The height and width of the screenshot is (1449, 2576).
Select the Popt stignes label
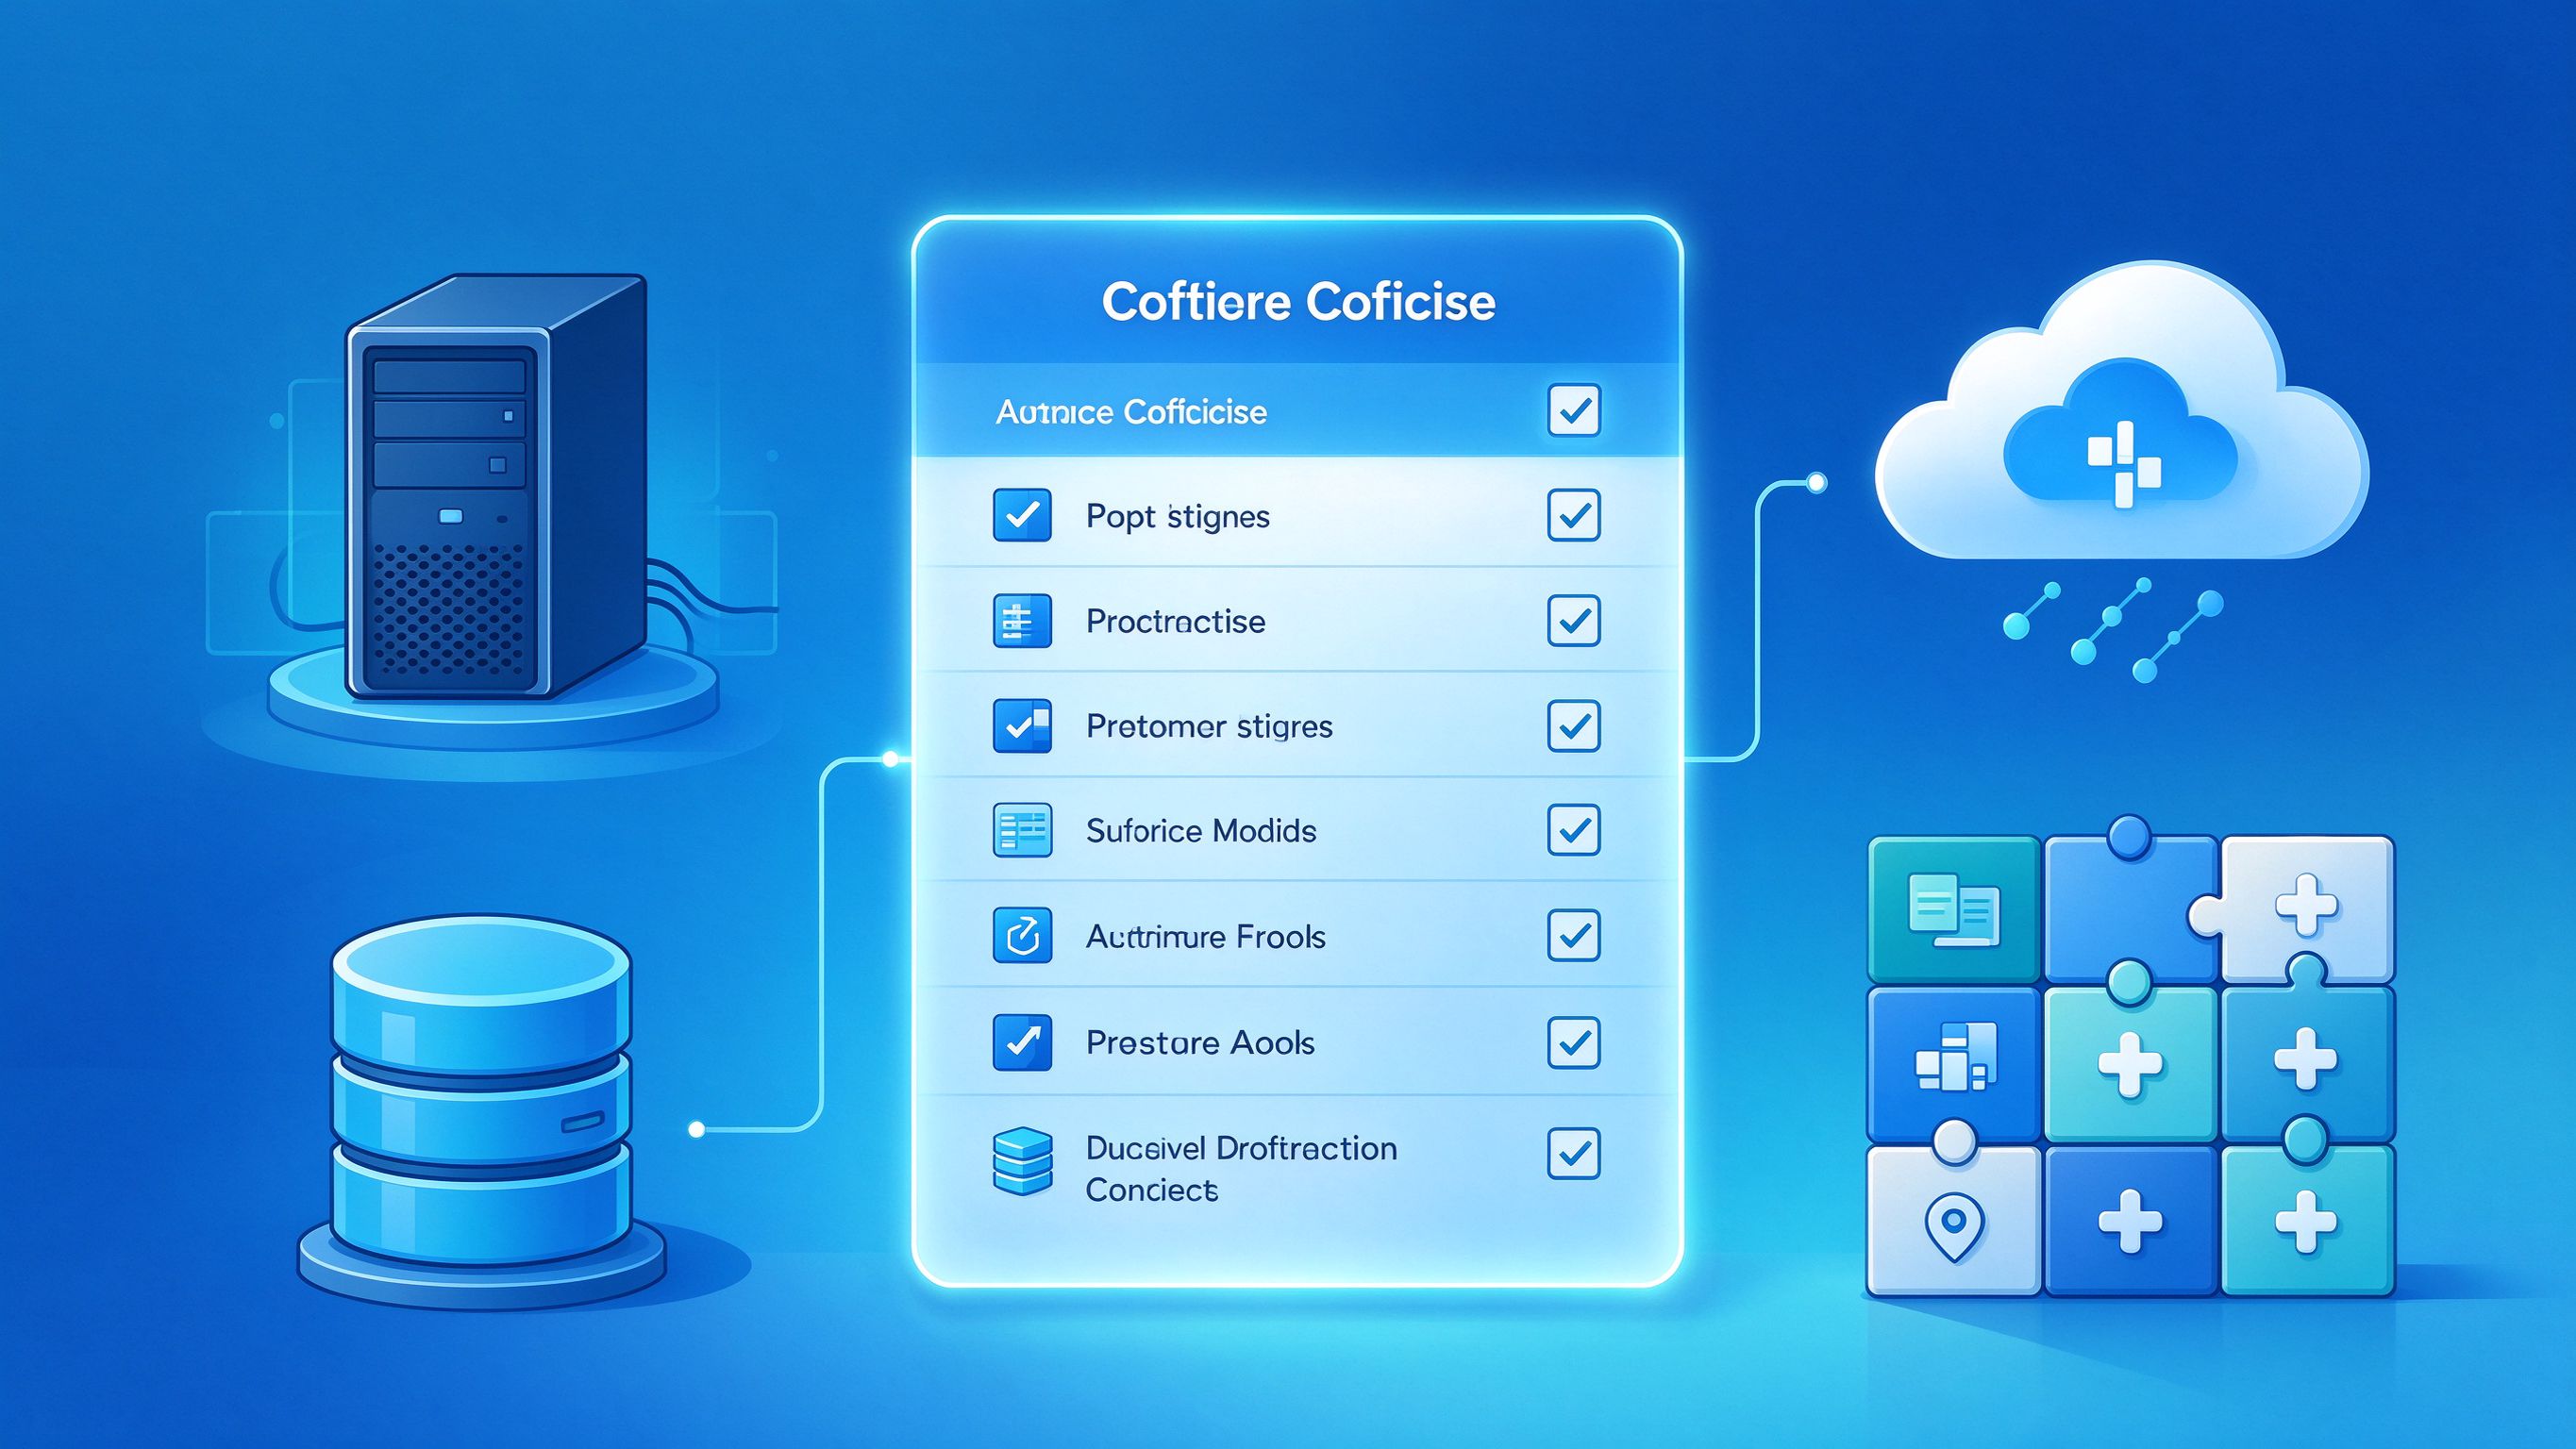click(x=1177, y=517)
